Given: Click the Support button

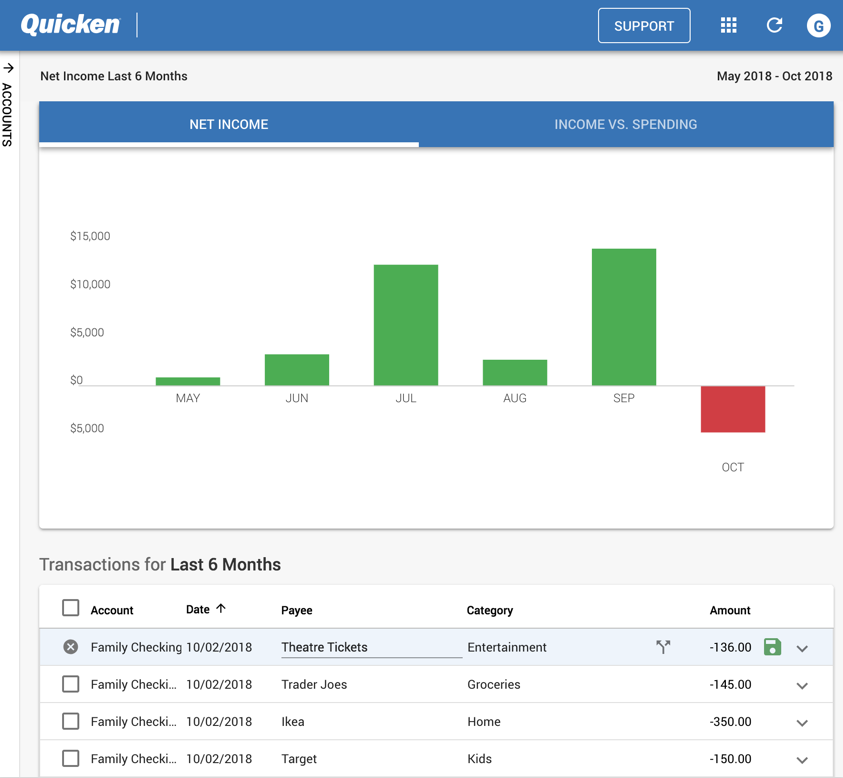Looking at the screenshot, I should [x=644, y=26].
